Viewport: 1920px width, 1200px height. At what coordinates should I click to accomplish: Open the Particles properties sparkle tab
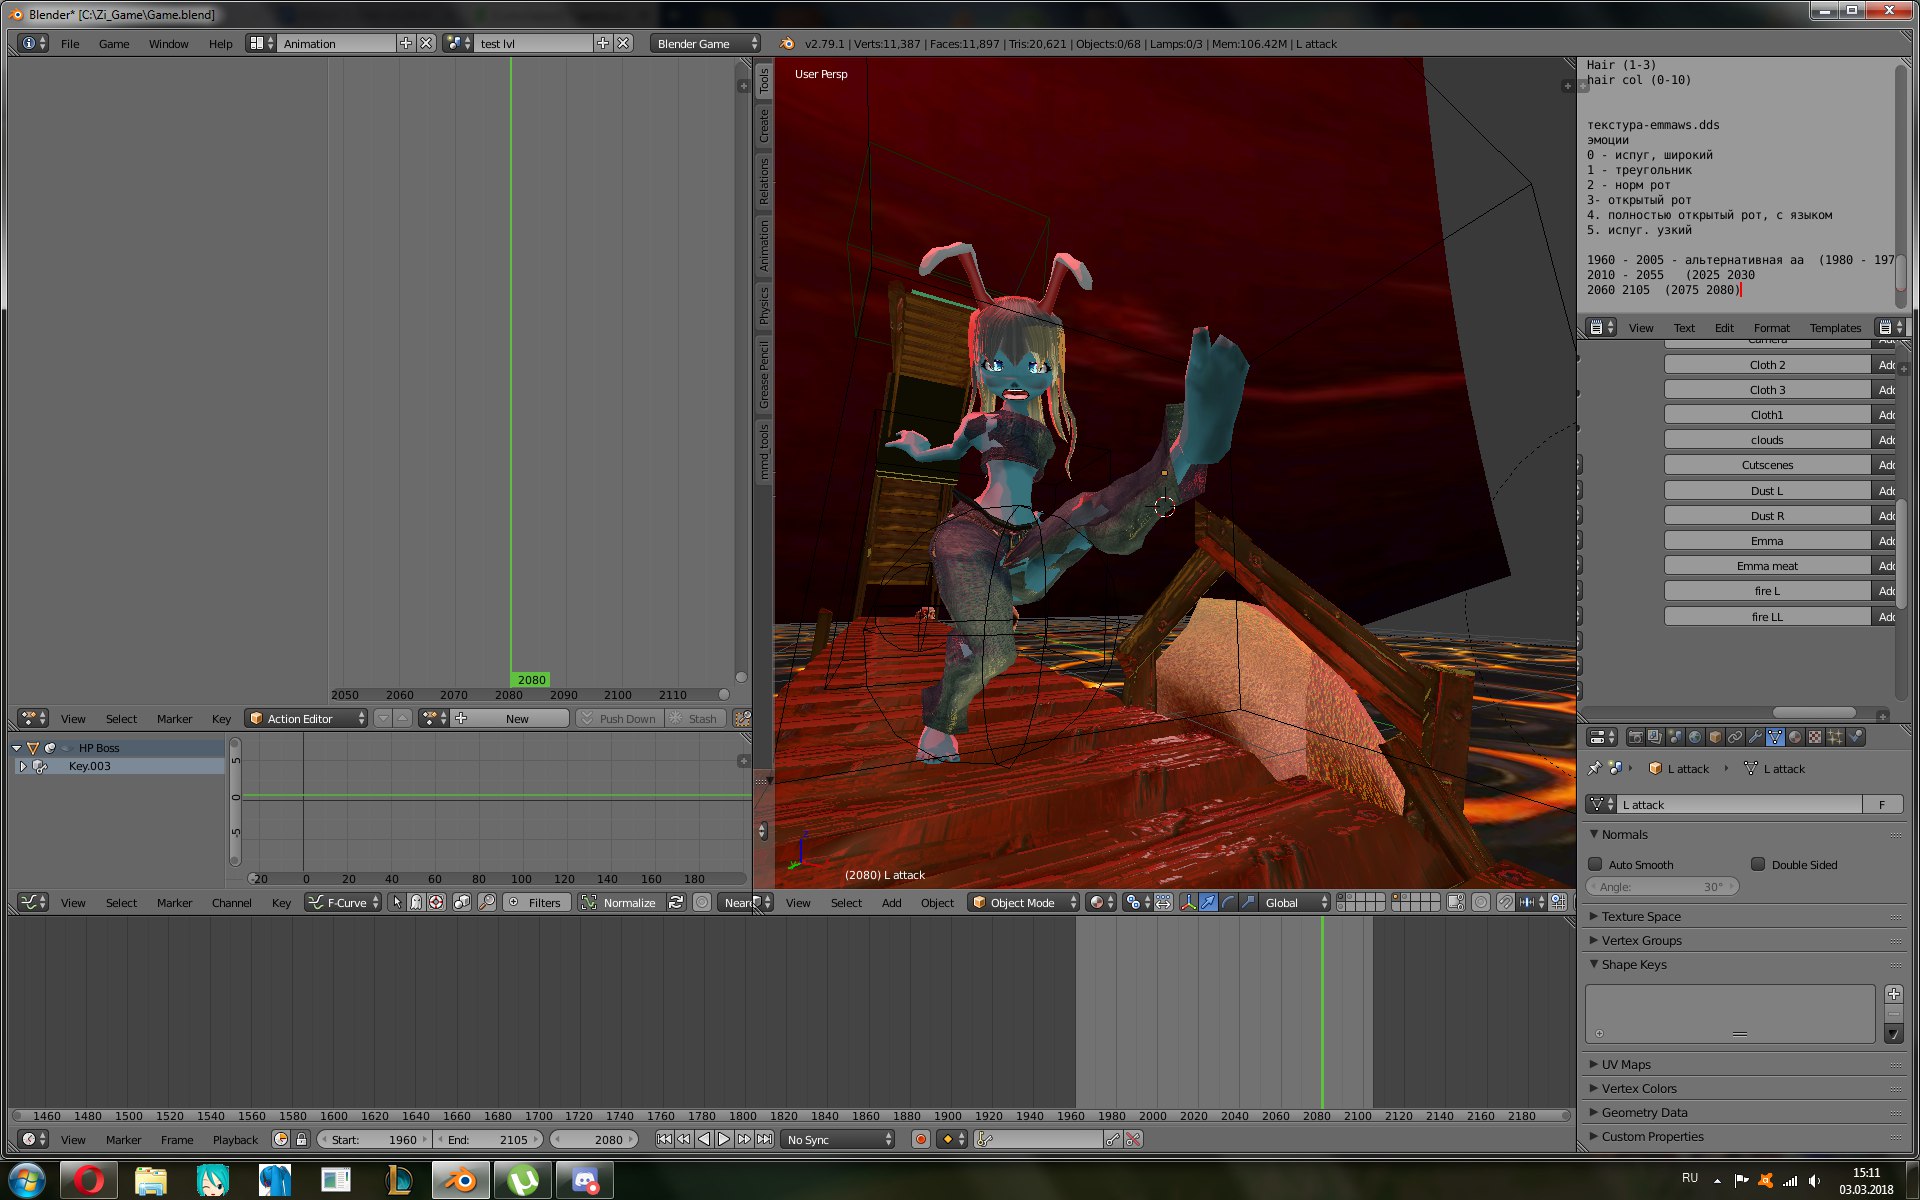pos(1835,737)
